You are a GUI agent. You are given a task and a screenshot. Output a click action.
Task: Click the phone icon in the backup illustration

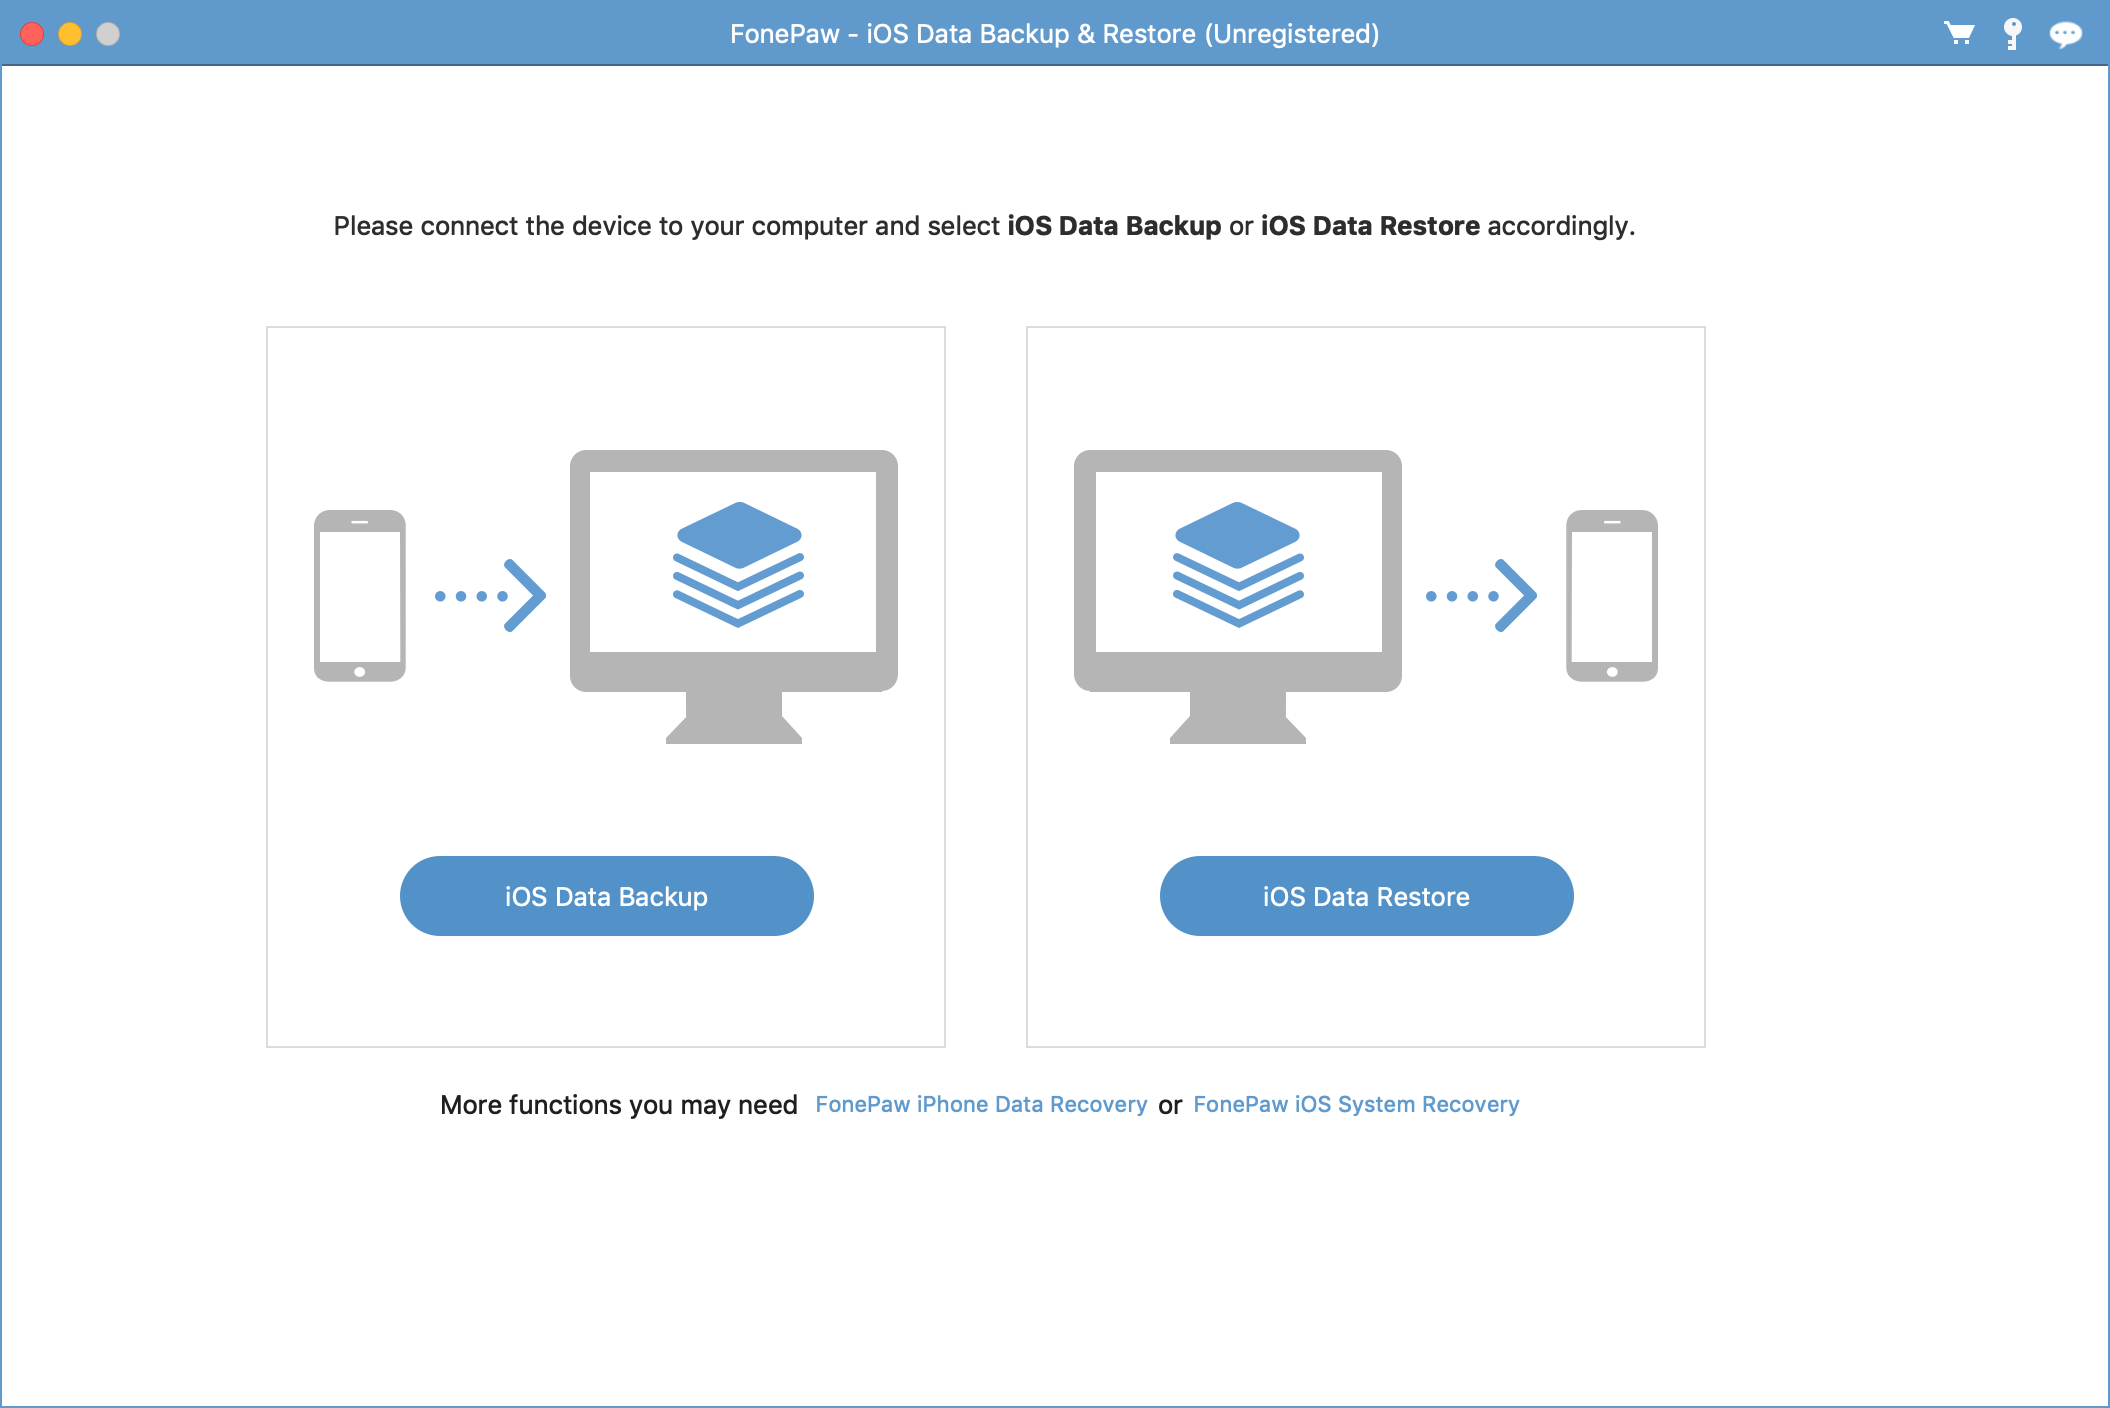point(358,595)
